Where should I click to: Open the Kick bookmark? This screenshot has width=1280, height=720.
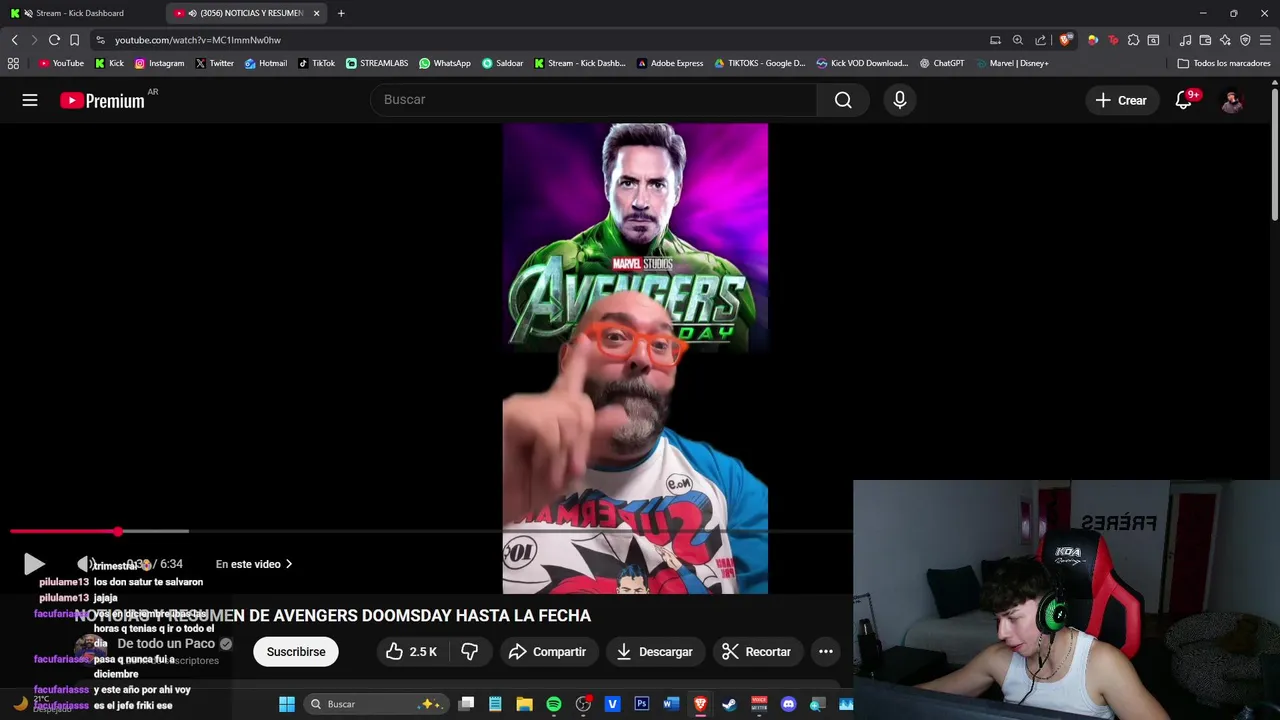point(109,63)
